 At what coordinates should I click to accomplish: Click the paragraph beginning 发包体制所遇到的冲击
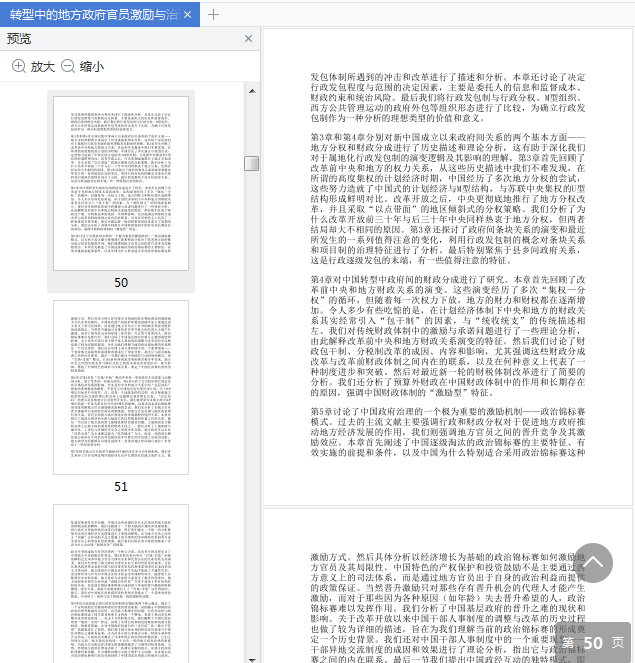448,98
